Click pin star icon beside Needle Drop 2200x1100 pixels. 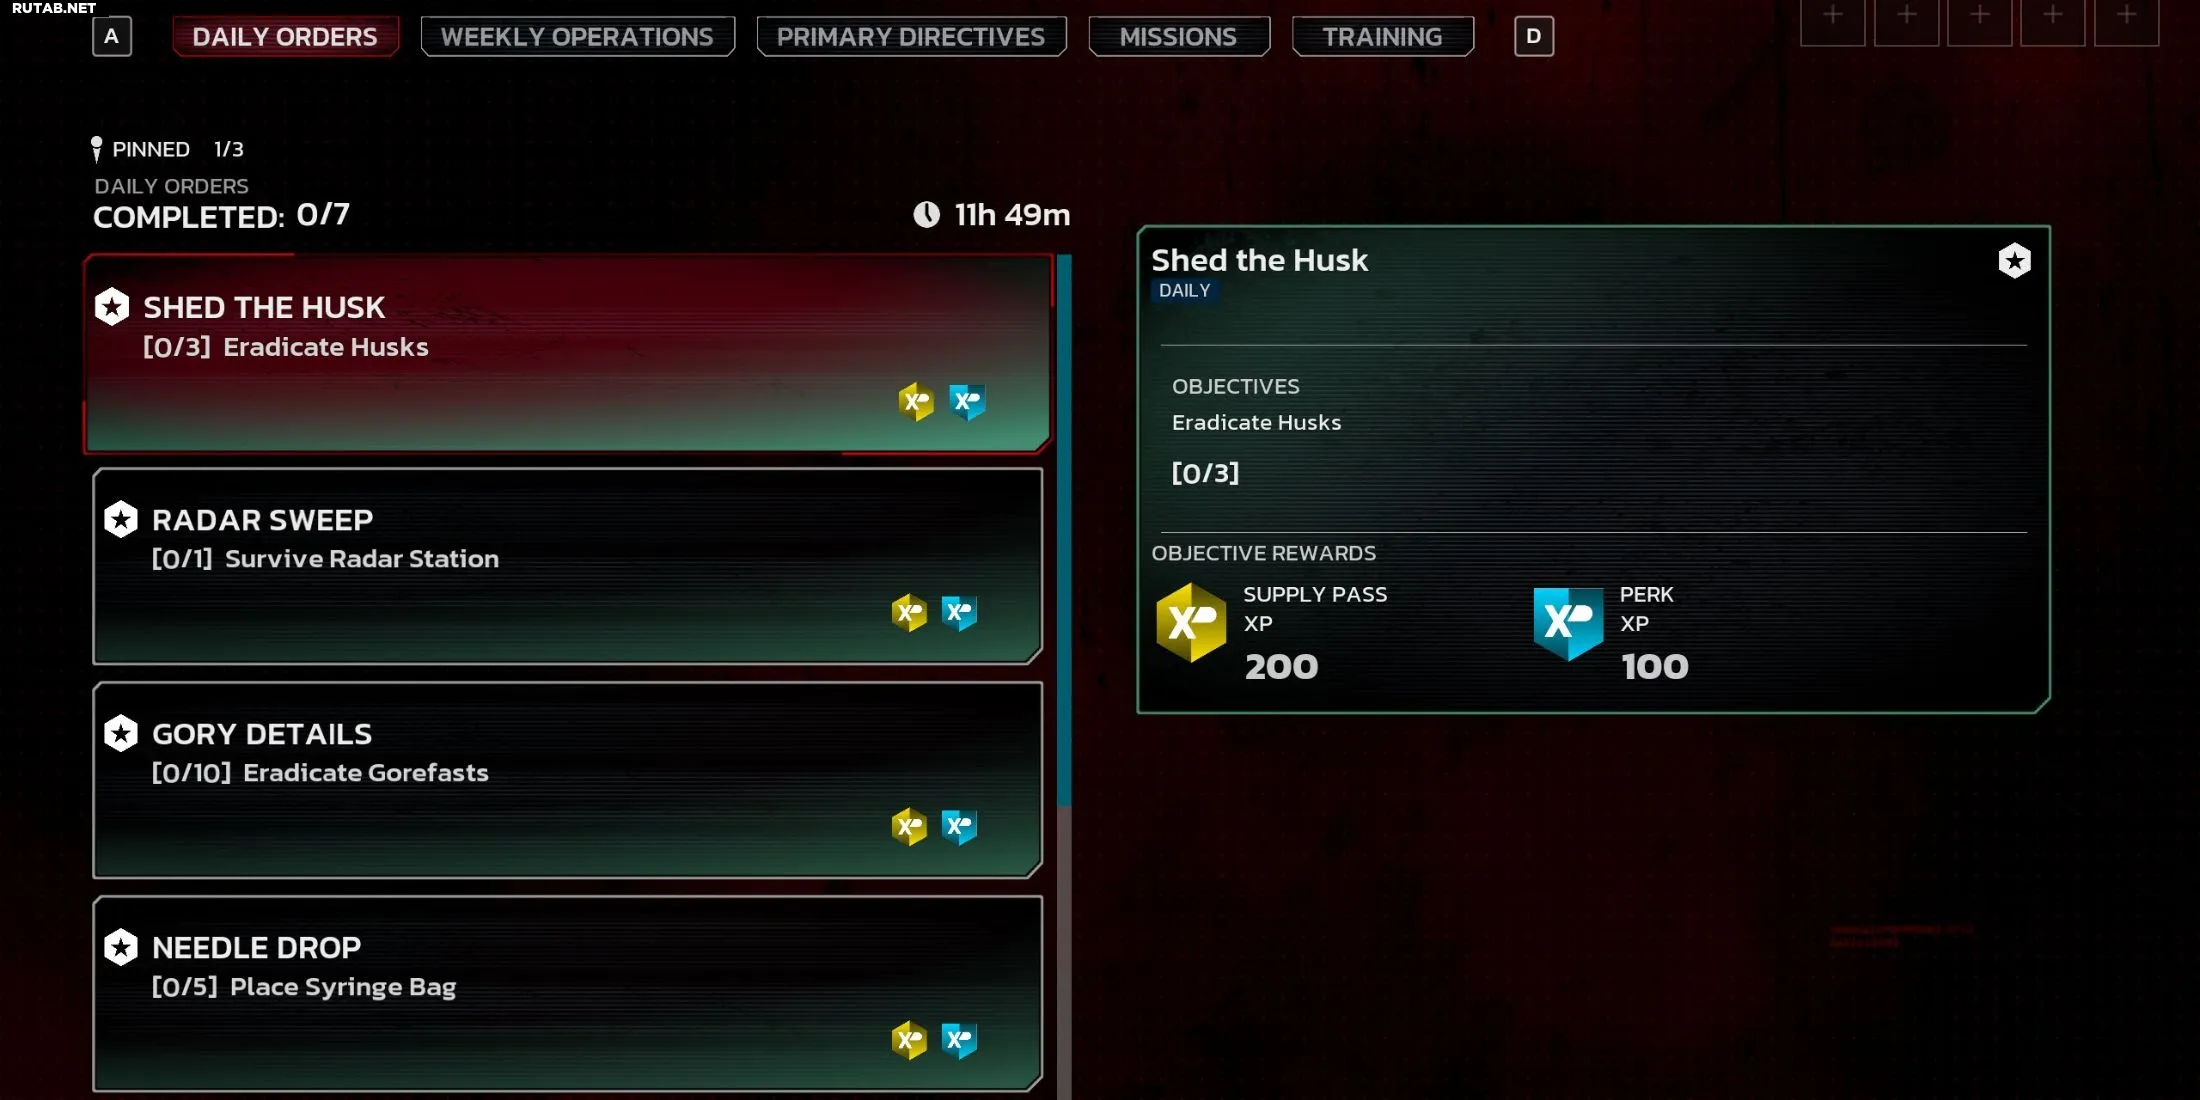[121, 948]
